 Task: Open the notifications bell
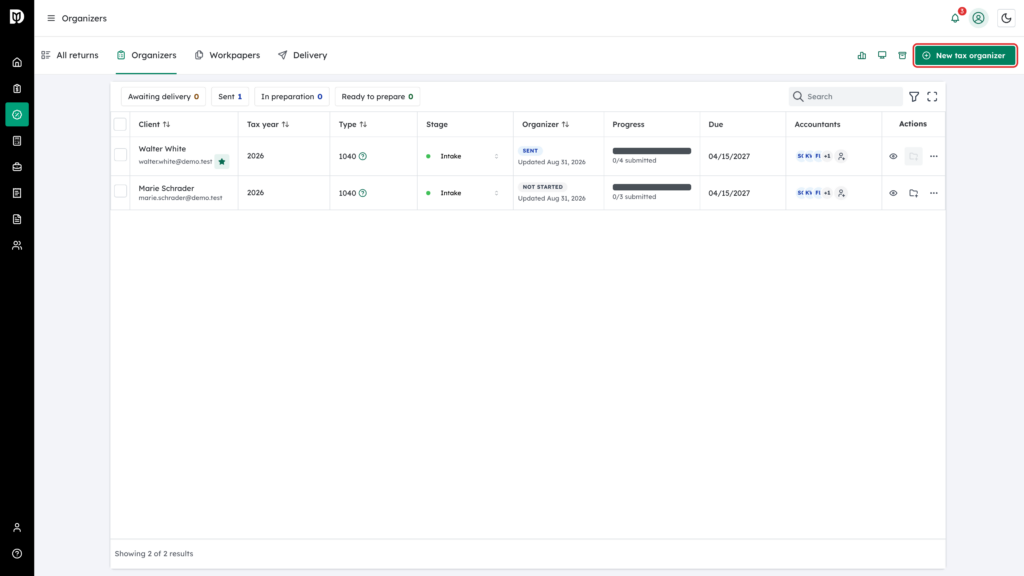click(955, 18)
